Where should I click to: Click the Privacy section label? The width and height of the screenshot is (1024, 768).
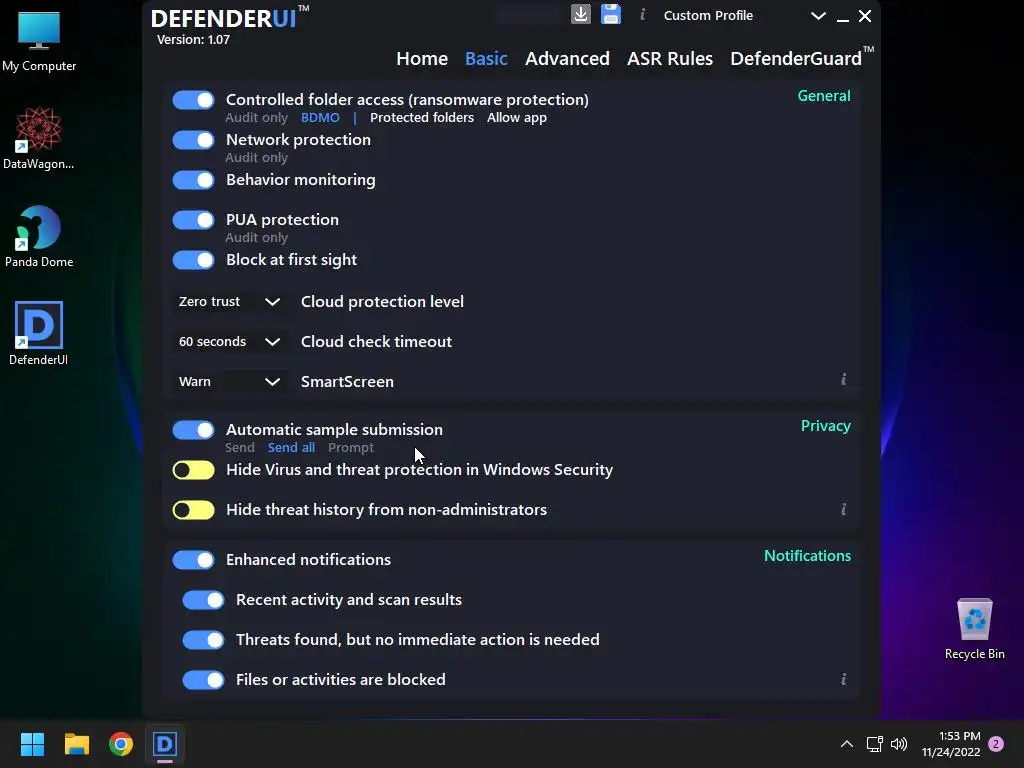825,426
